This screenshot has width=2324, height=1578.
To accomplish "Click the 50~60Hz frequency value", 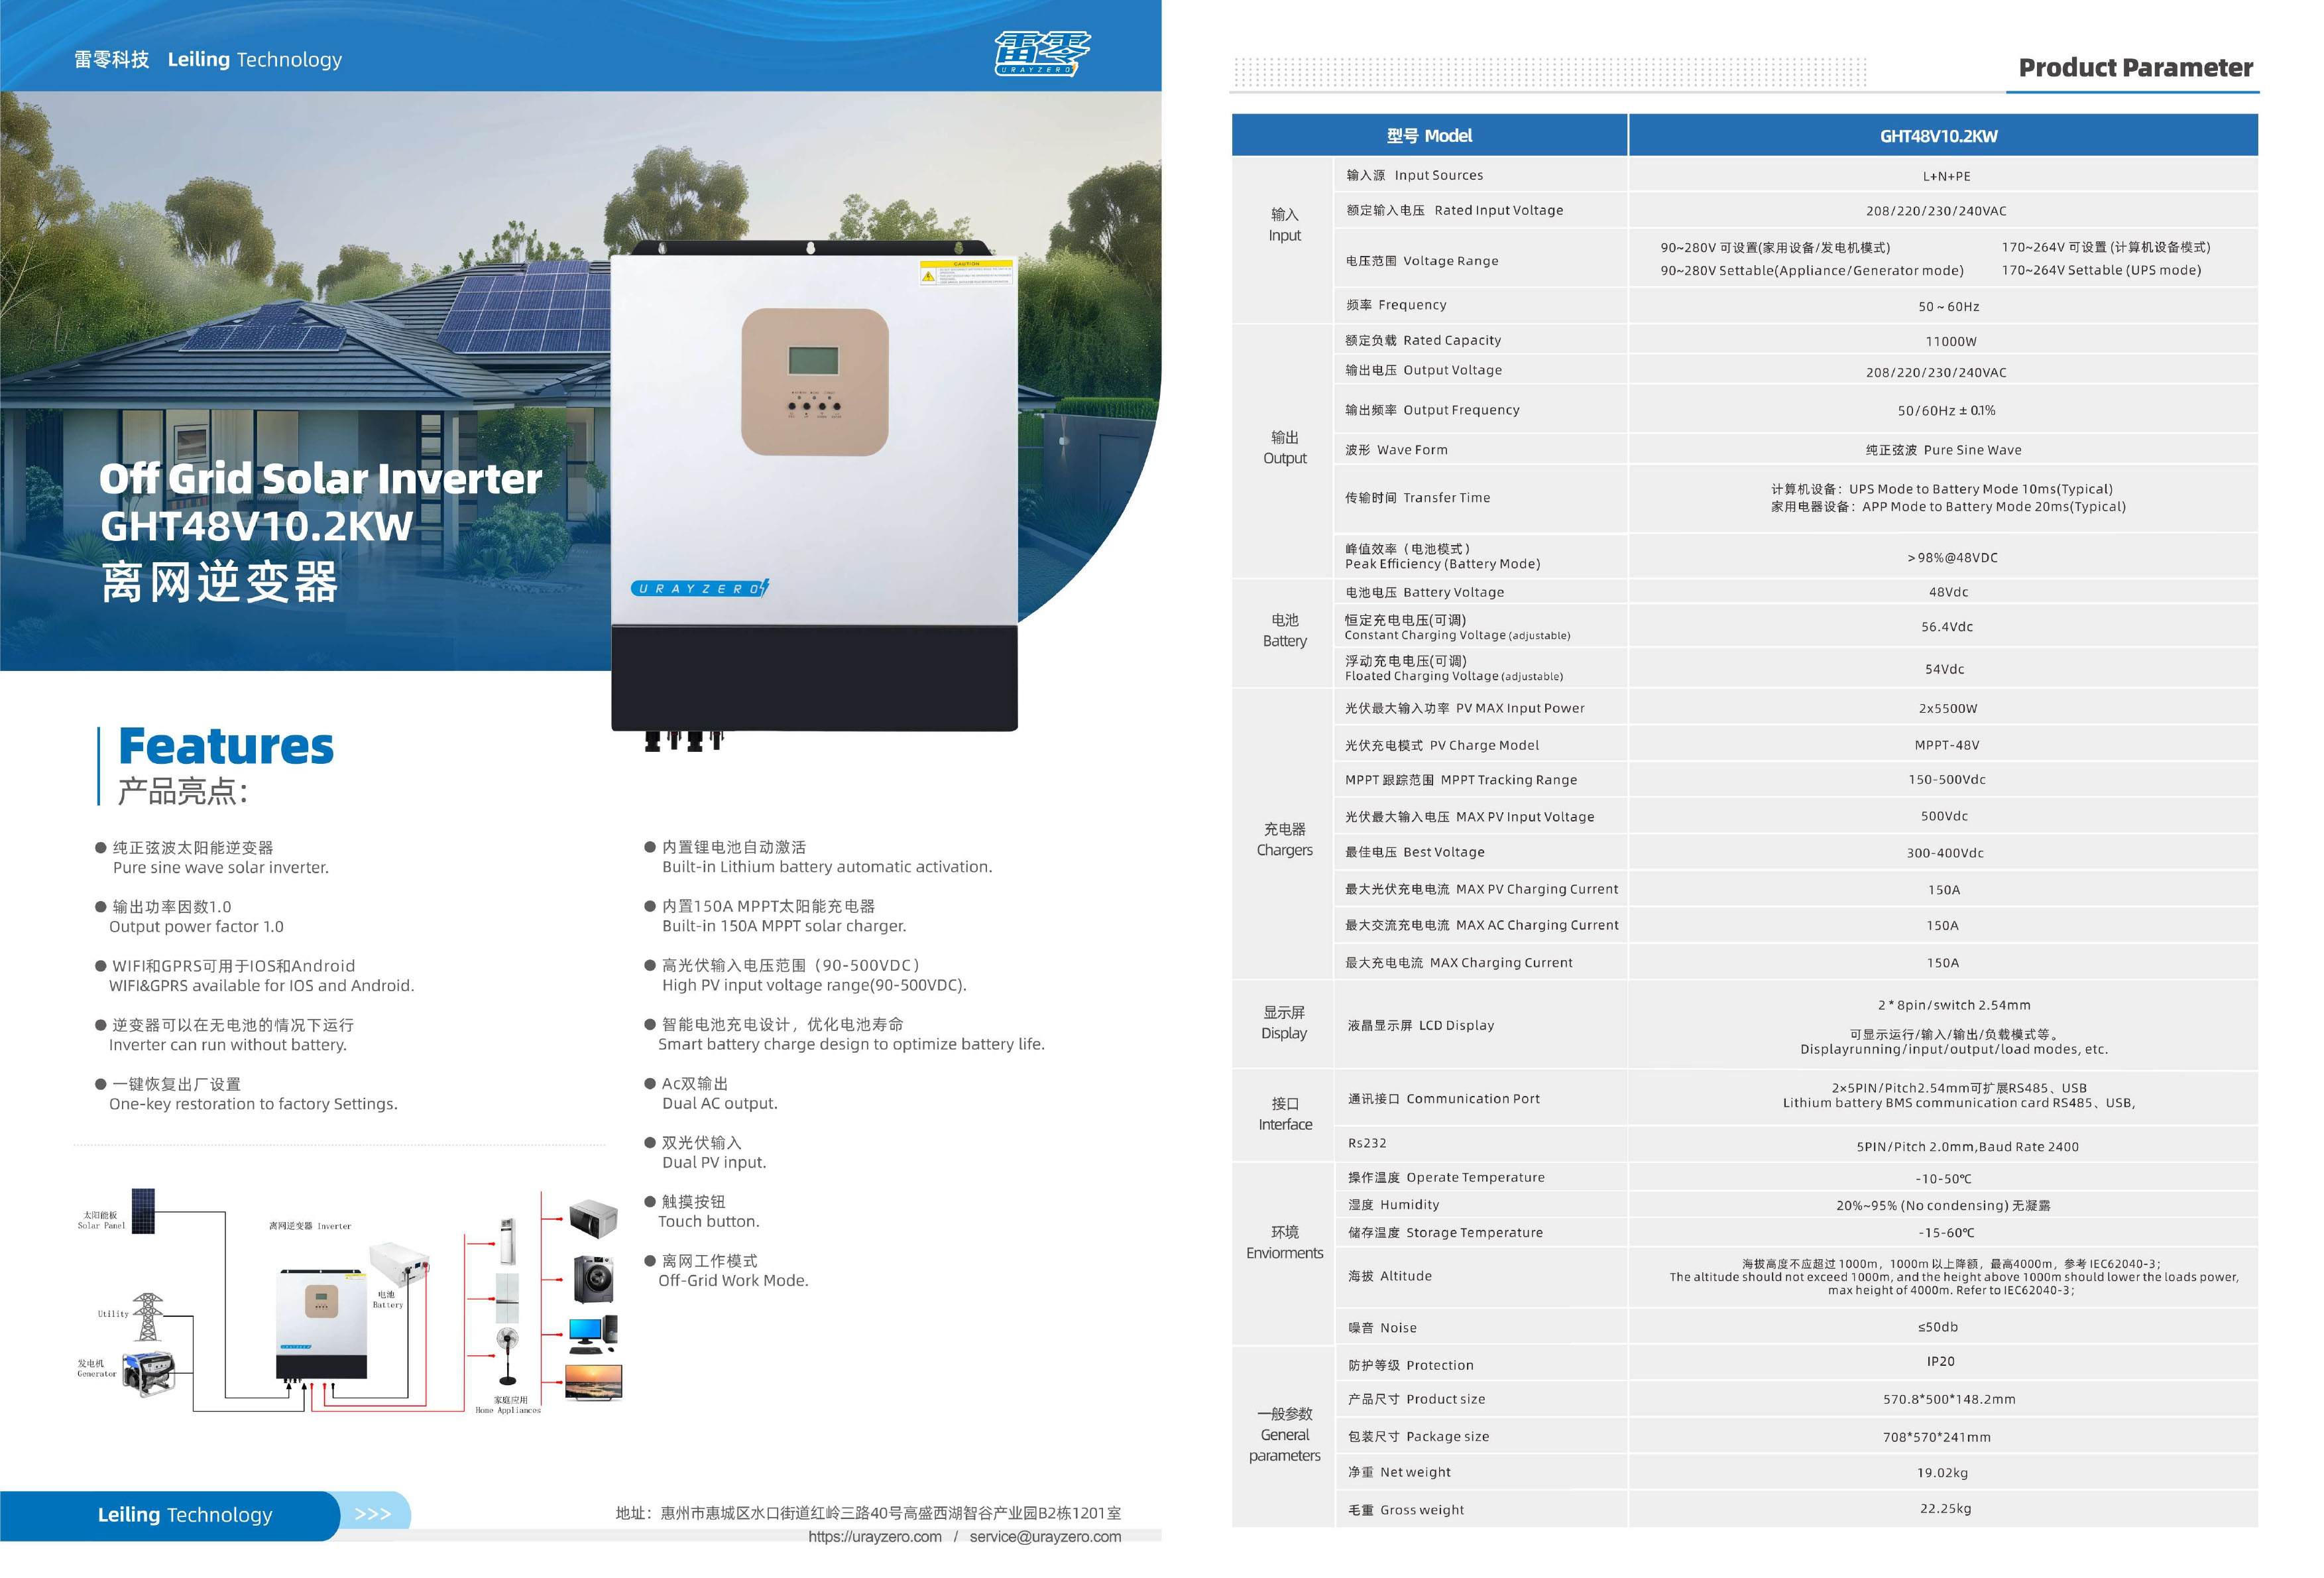I will coord(1948,307).
